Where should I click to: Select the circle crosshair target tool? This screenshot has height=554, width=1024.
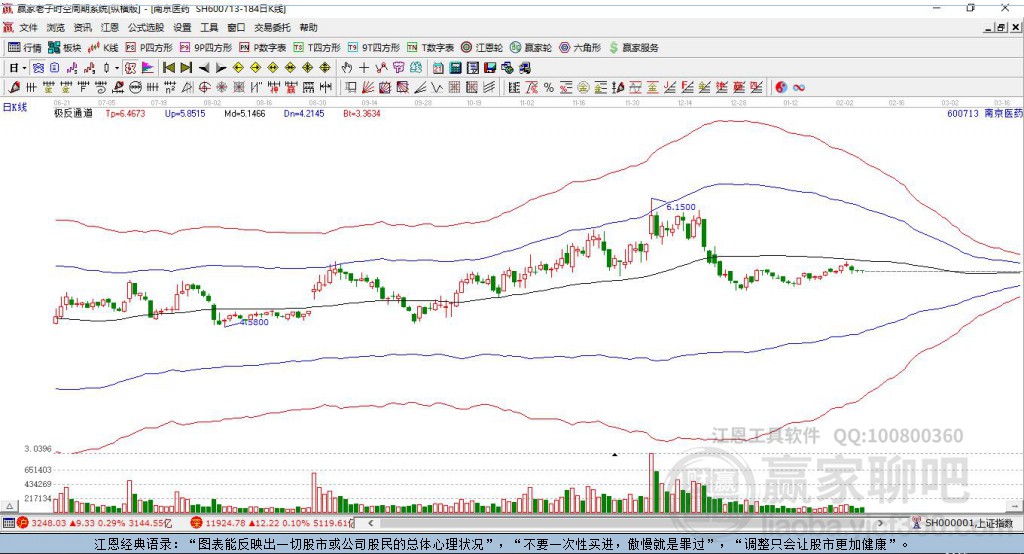[x=204, y=87]
